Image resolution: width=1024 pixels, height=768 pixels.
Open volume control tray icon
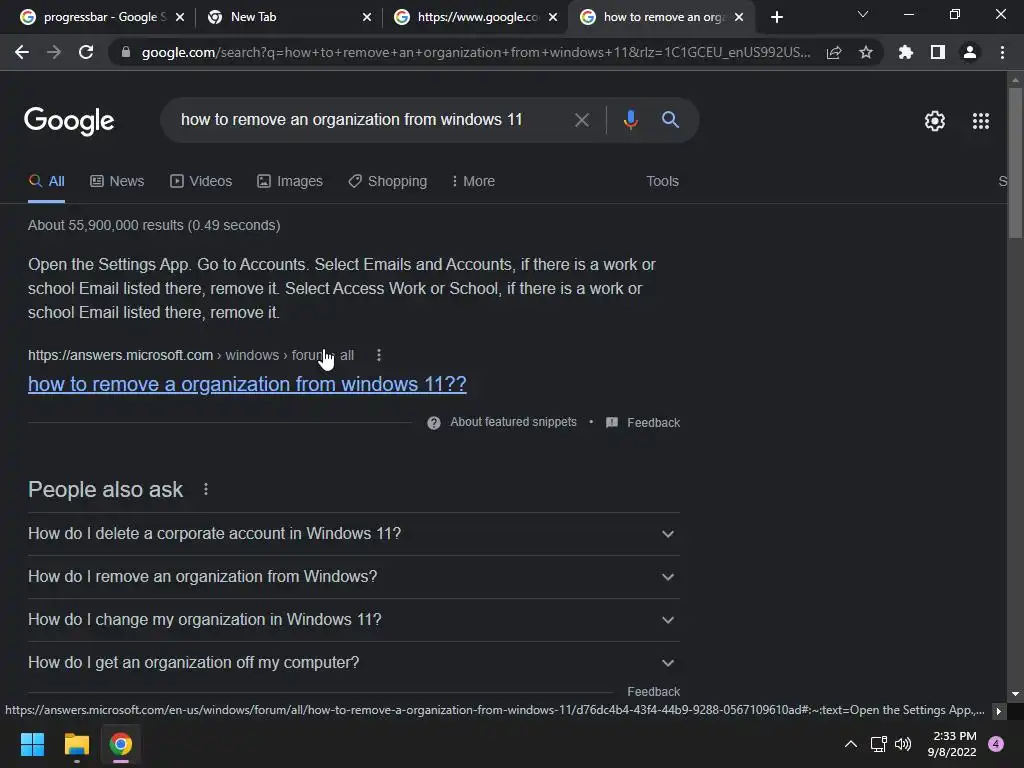(903, 744)
